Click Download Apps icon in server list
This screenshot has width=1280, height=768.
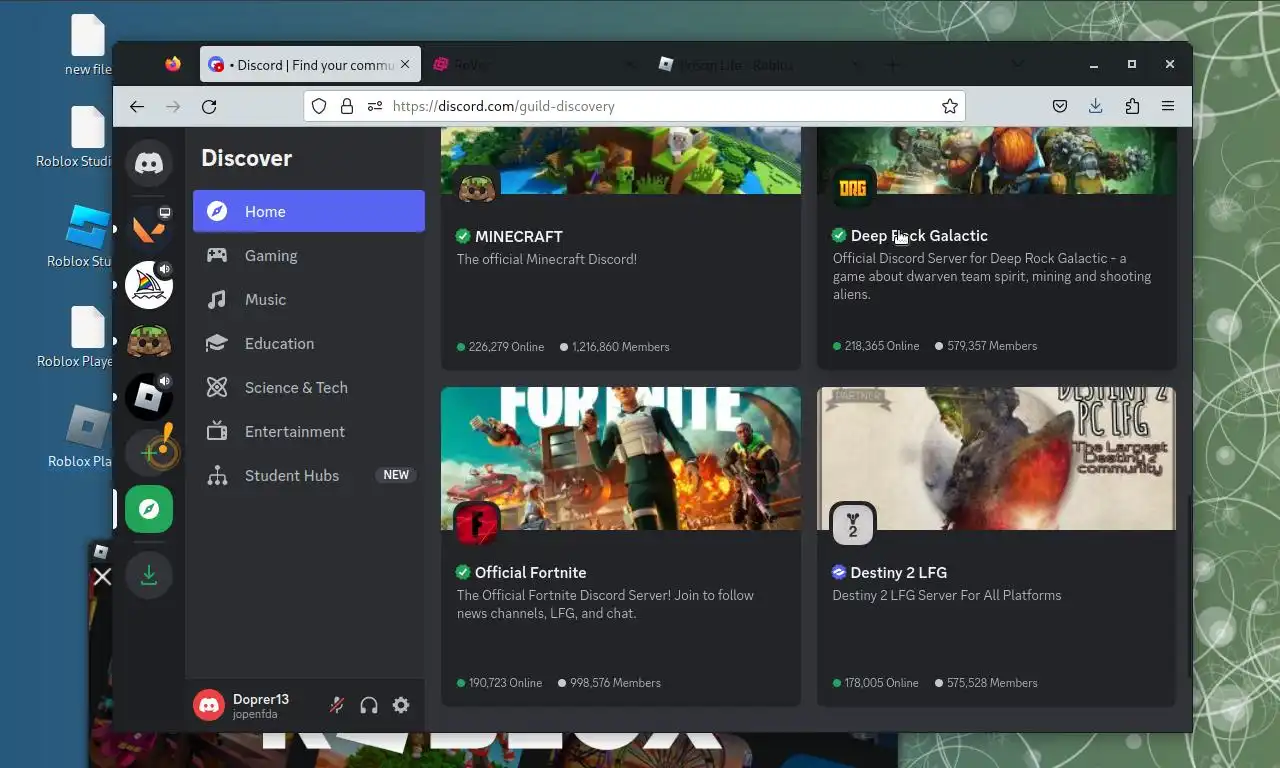click(149, 575)
